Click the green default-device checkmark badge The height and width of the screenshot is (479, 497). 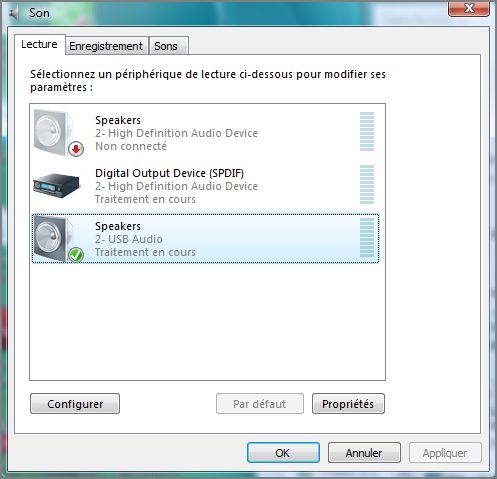[76, 255]
